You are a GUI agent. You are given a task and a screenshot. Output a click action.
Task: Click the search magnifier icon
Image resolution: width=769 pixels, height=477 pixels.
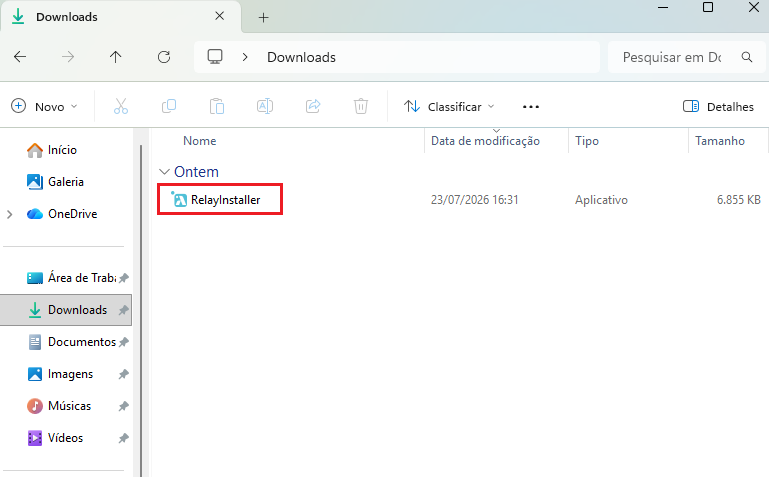point(747,57)
